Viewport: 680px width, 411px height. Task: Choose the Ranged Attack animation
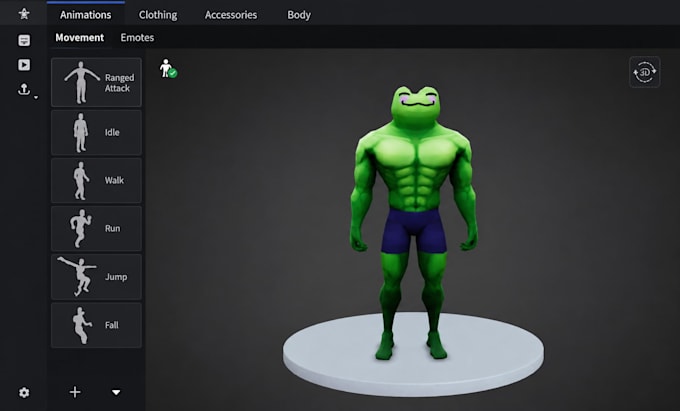96,82
